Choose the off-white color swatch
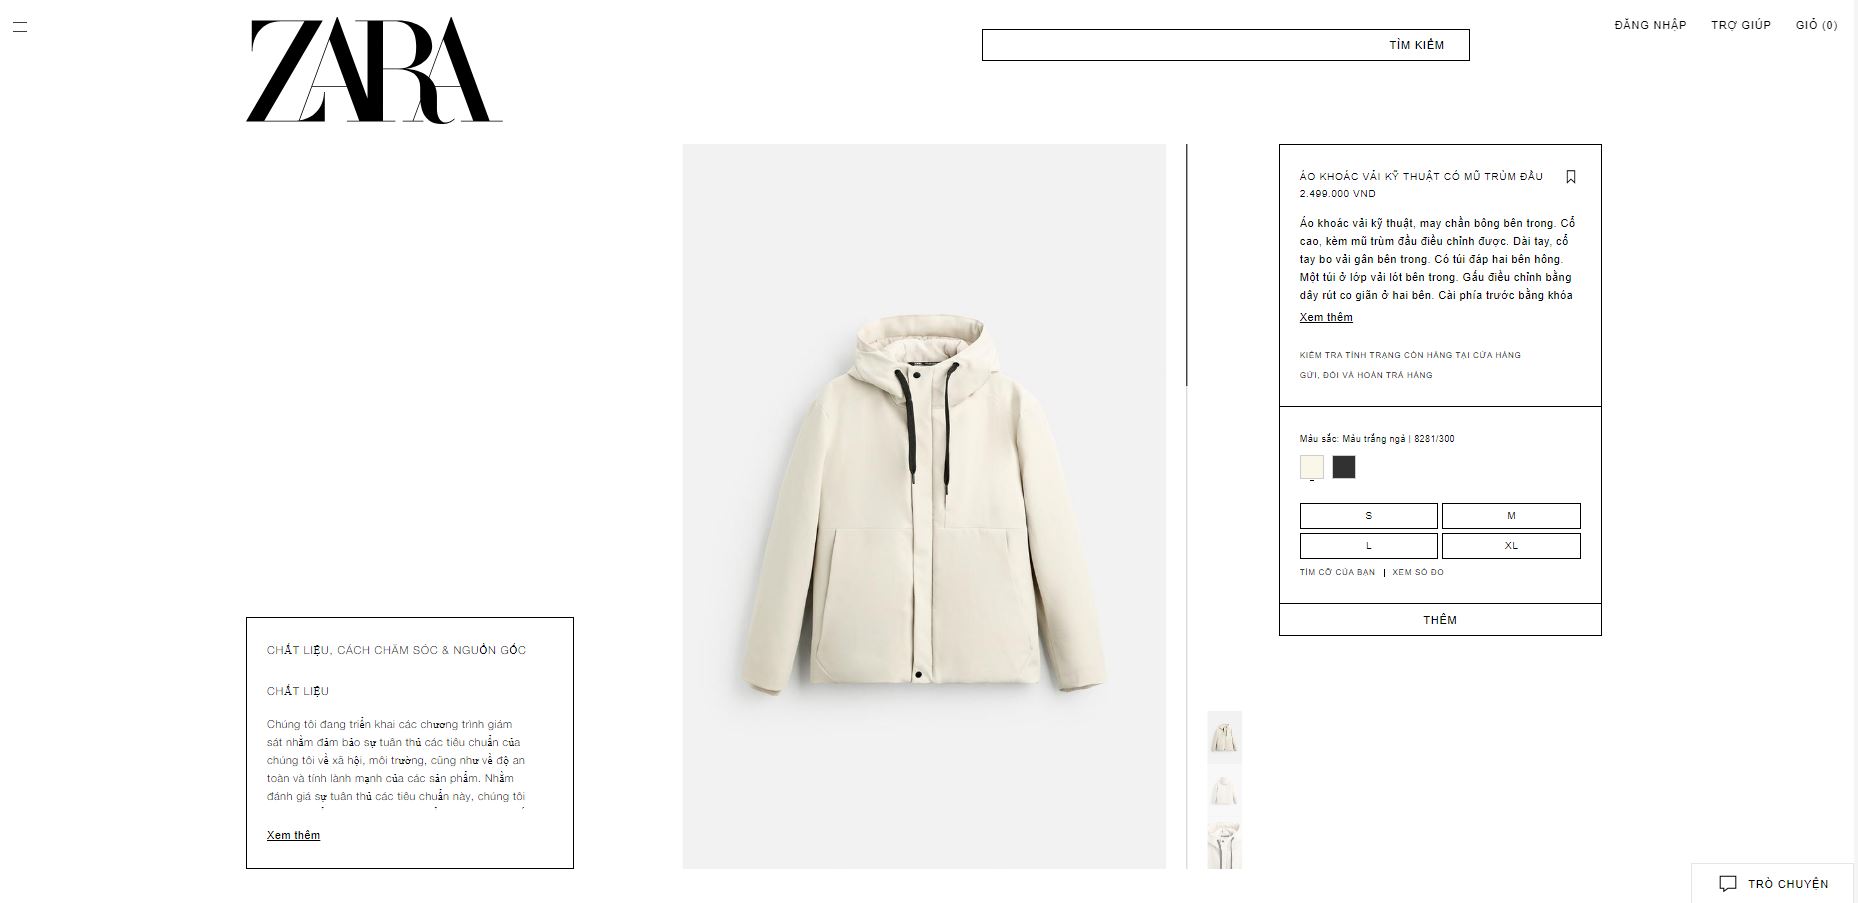 point(1312,467)
